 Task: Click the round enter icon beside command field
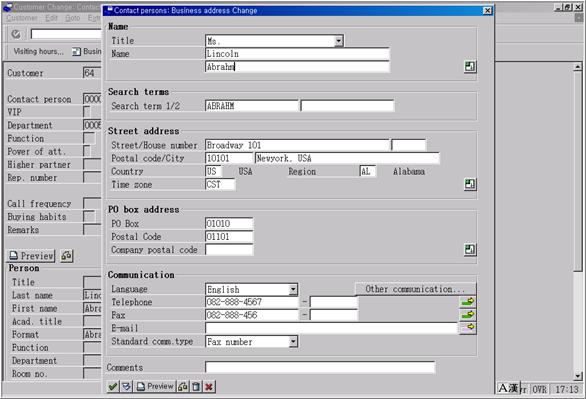(16, 34)
